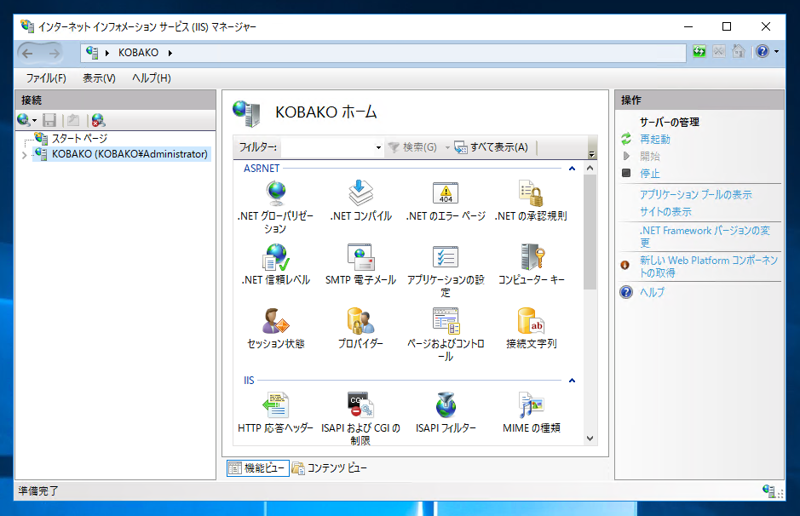
Task: Open .NET コンパイル feature
Action: pos(361,201)
